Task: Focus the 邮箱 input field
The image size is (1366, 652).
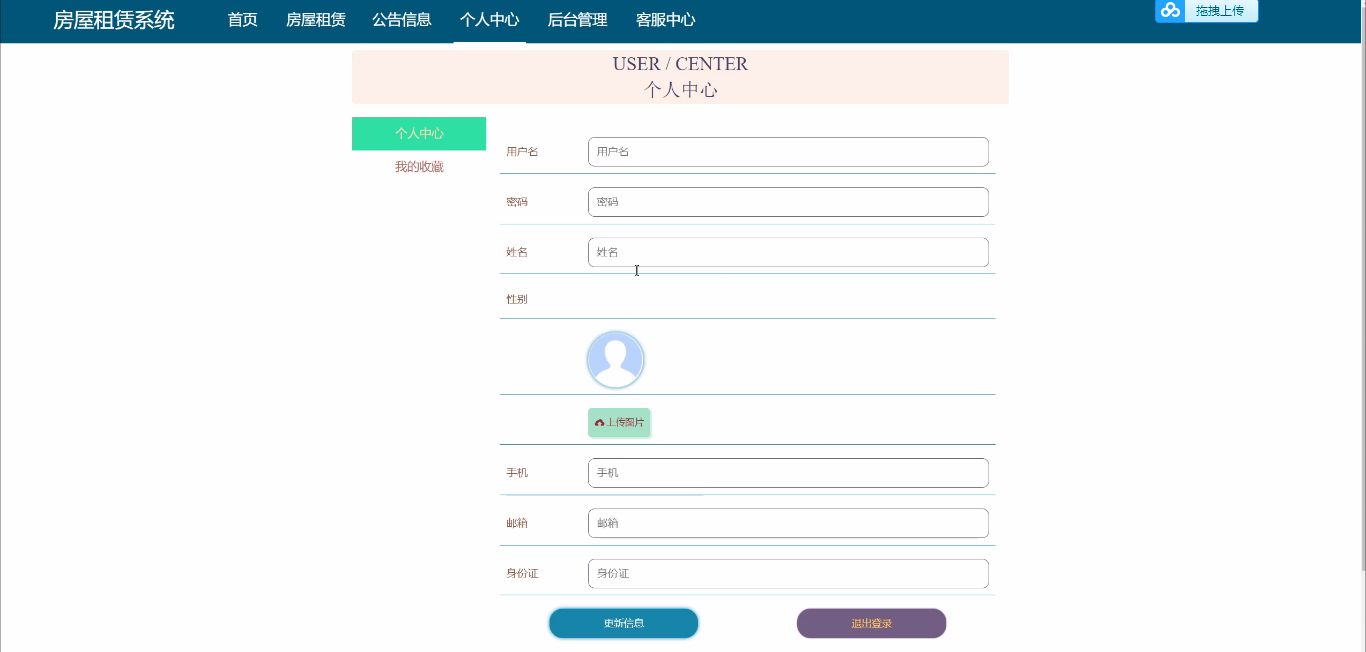Action: pyautogui.click(x=788, y=523)
